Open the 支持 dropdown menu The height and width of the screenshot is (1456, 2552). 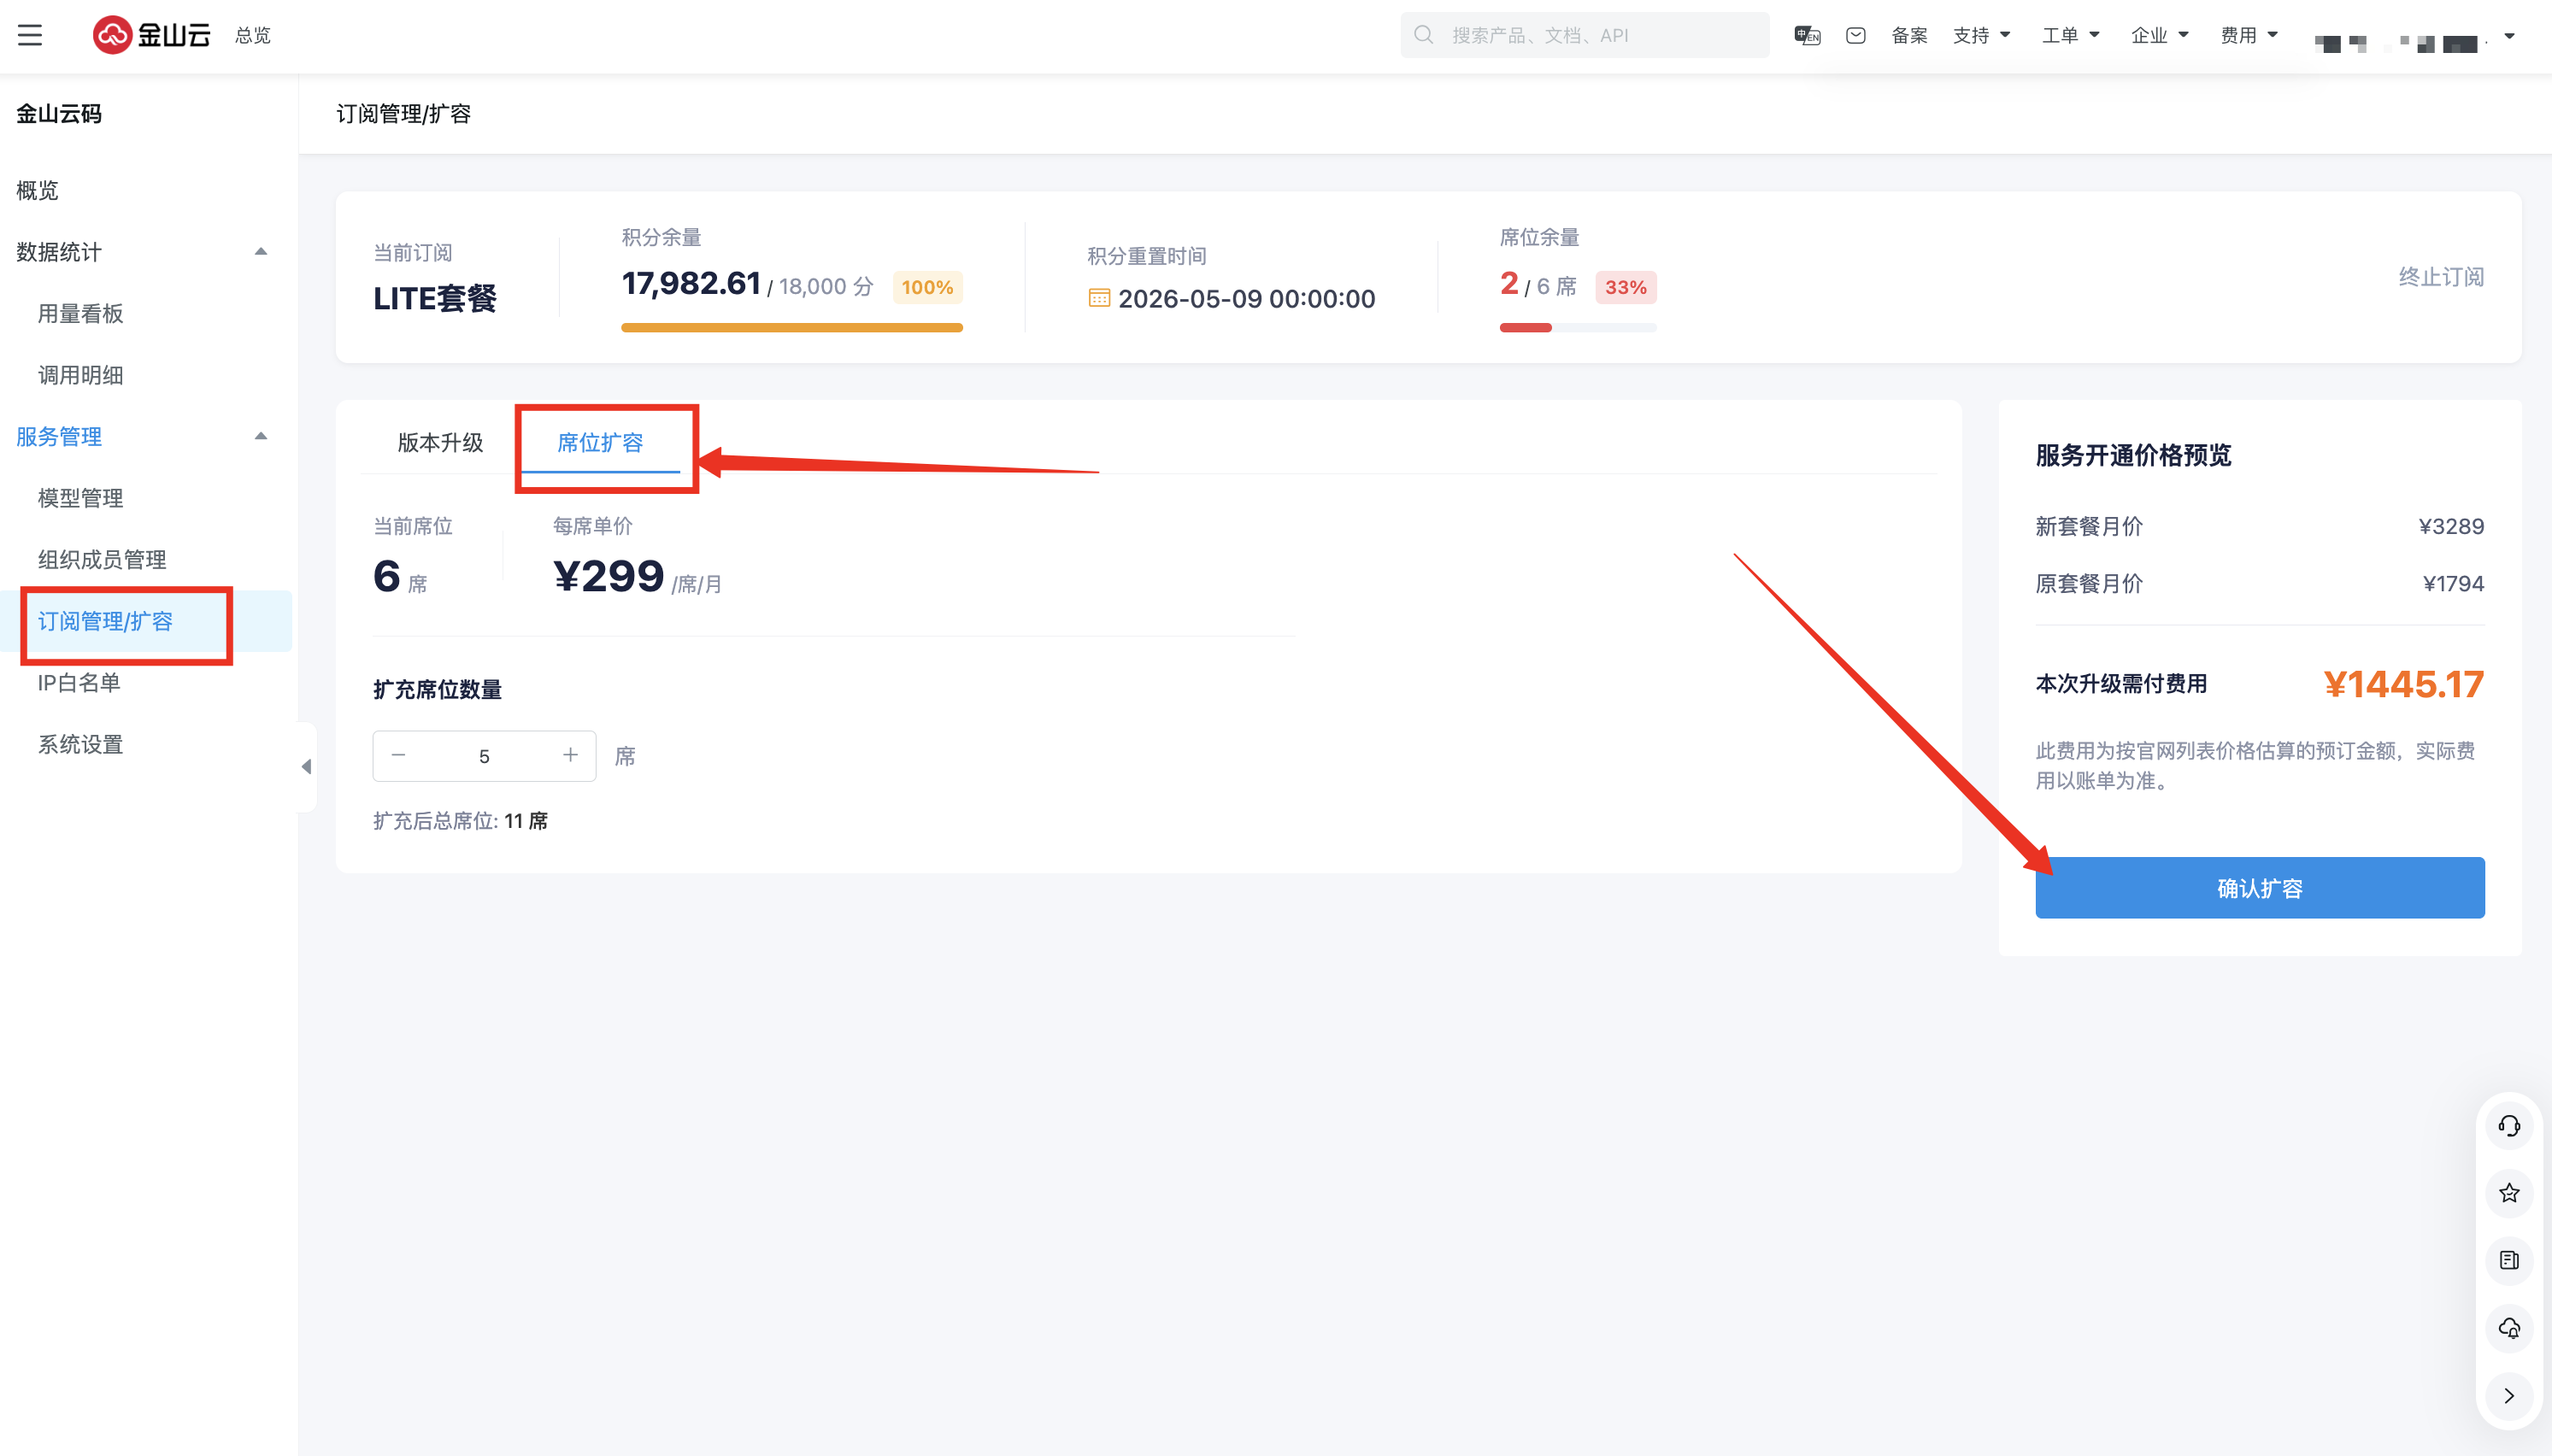[1981, 35]
